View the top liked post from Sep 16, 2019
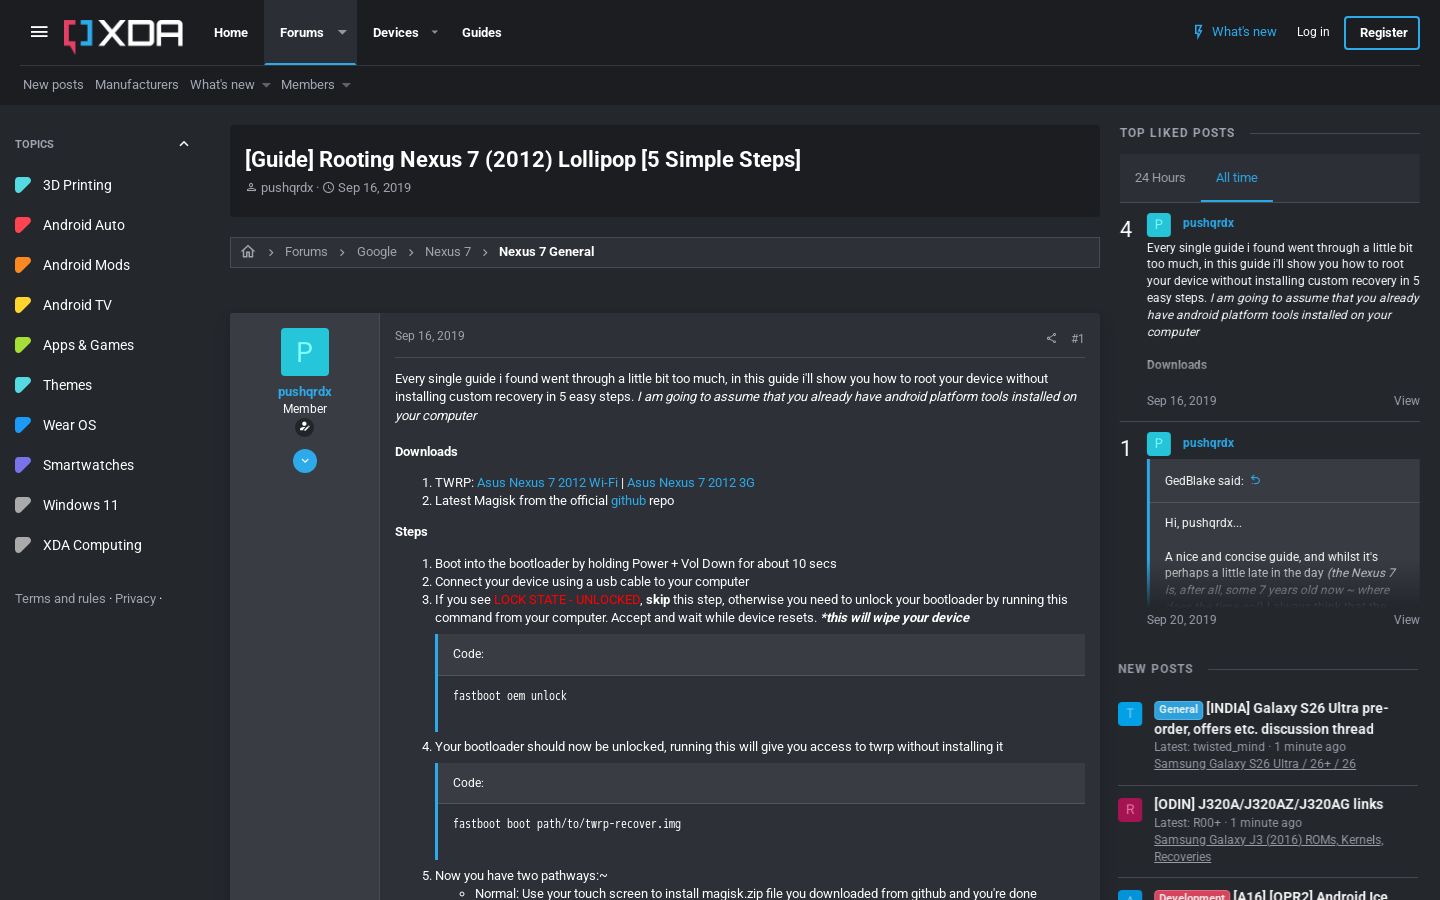The height and width of the screenshot is (900, 1440). tap(1406, 401)
